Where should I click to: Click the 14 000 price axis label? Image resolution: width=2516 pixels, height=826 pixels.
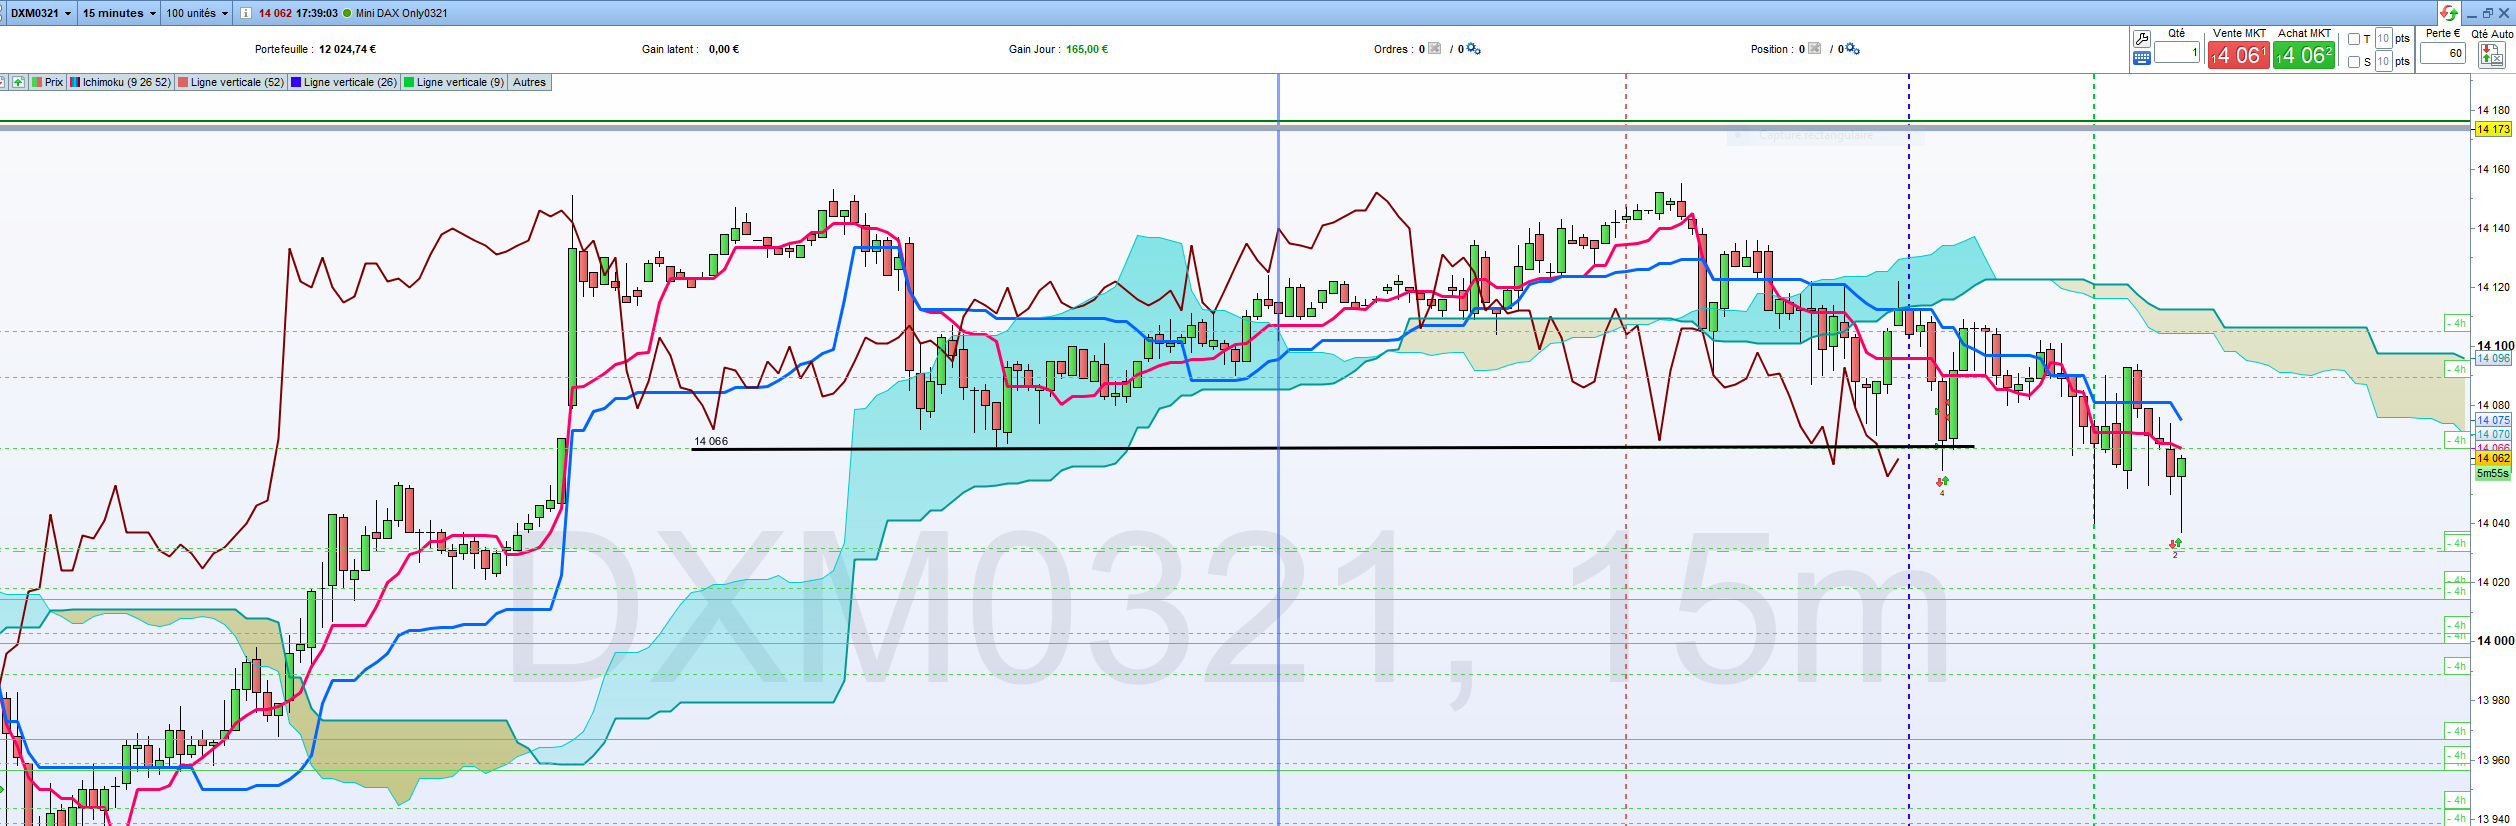(x=2495, y=641)
